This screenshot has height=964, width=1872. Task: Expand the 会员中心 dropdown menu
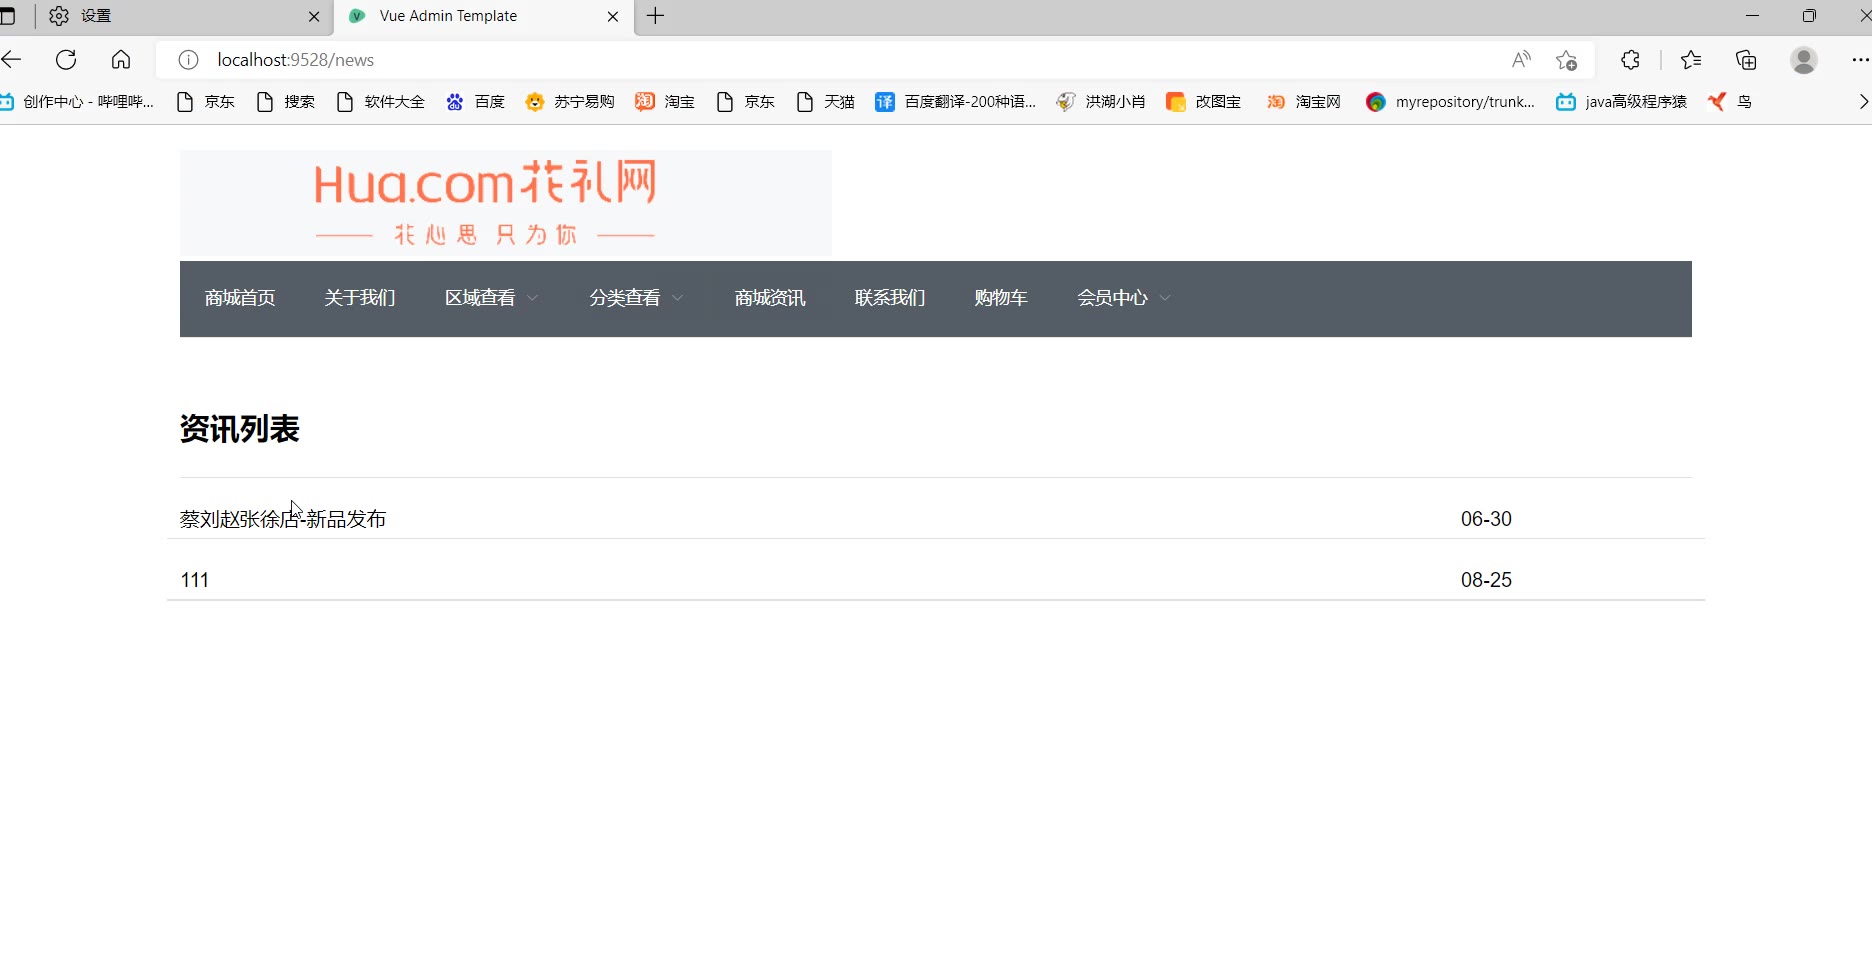[1124, 298]
